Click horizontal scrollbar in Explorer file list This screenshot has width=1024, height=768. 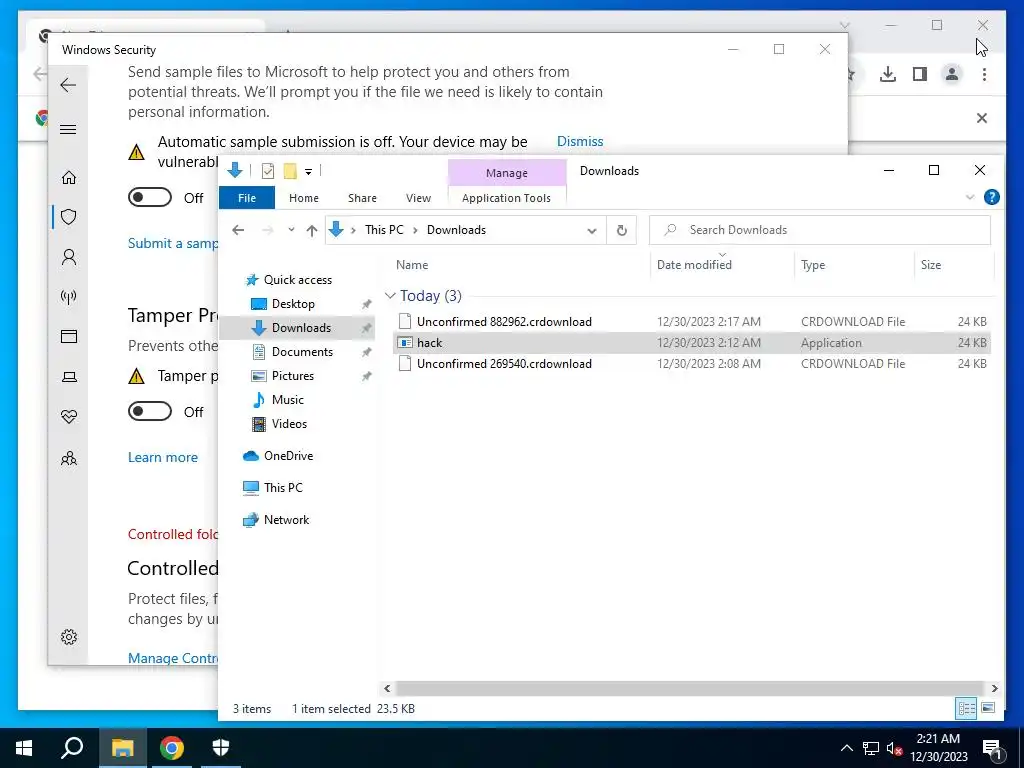[689, 688]
